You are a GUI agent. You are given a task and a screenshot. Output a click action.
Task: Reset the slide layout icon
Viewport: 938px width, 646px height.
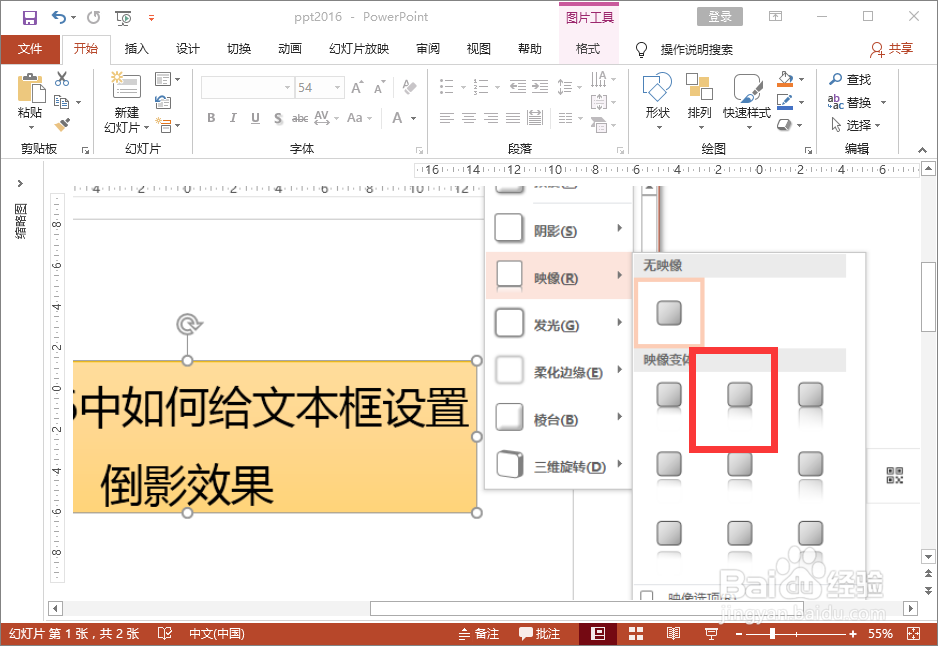click(163, 102)
